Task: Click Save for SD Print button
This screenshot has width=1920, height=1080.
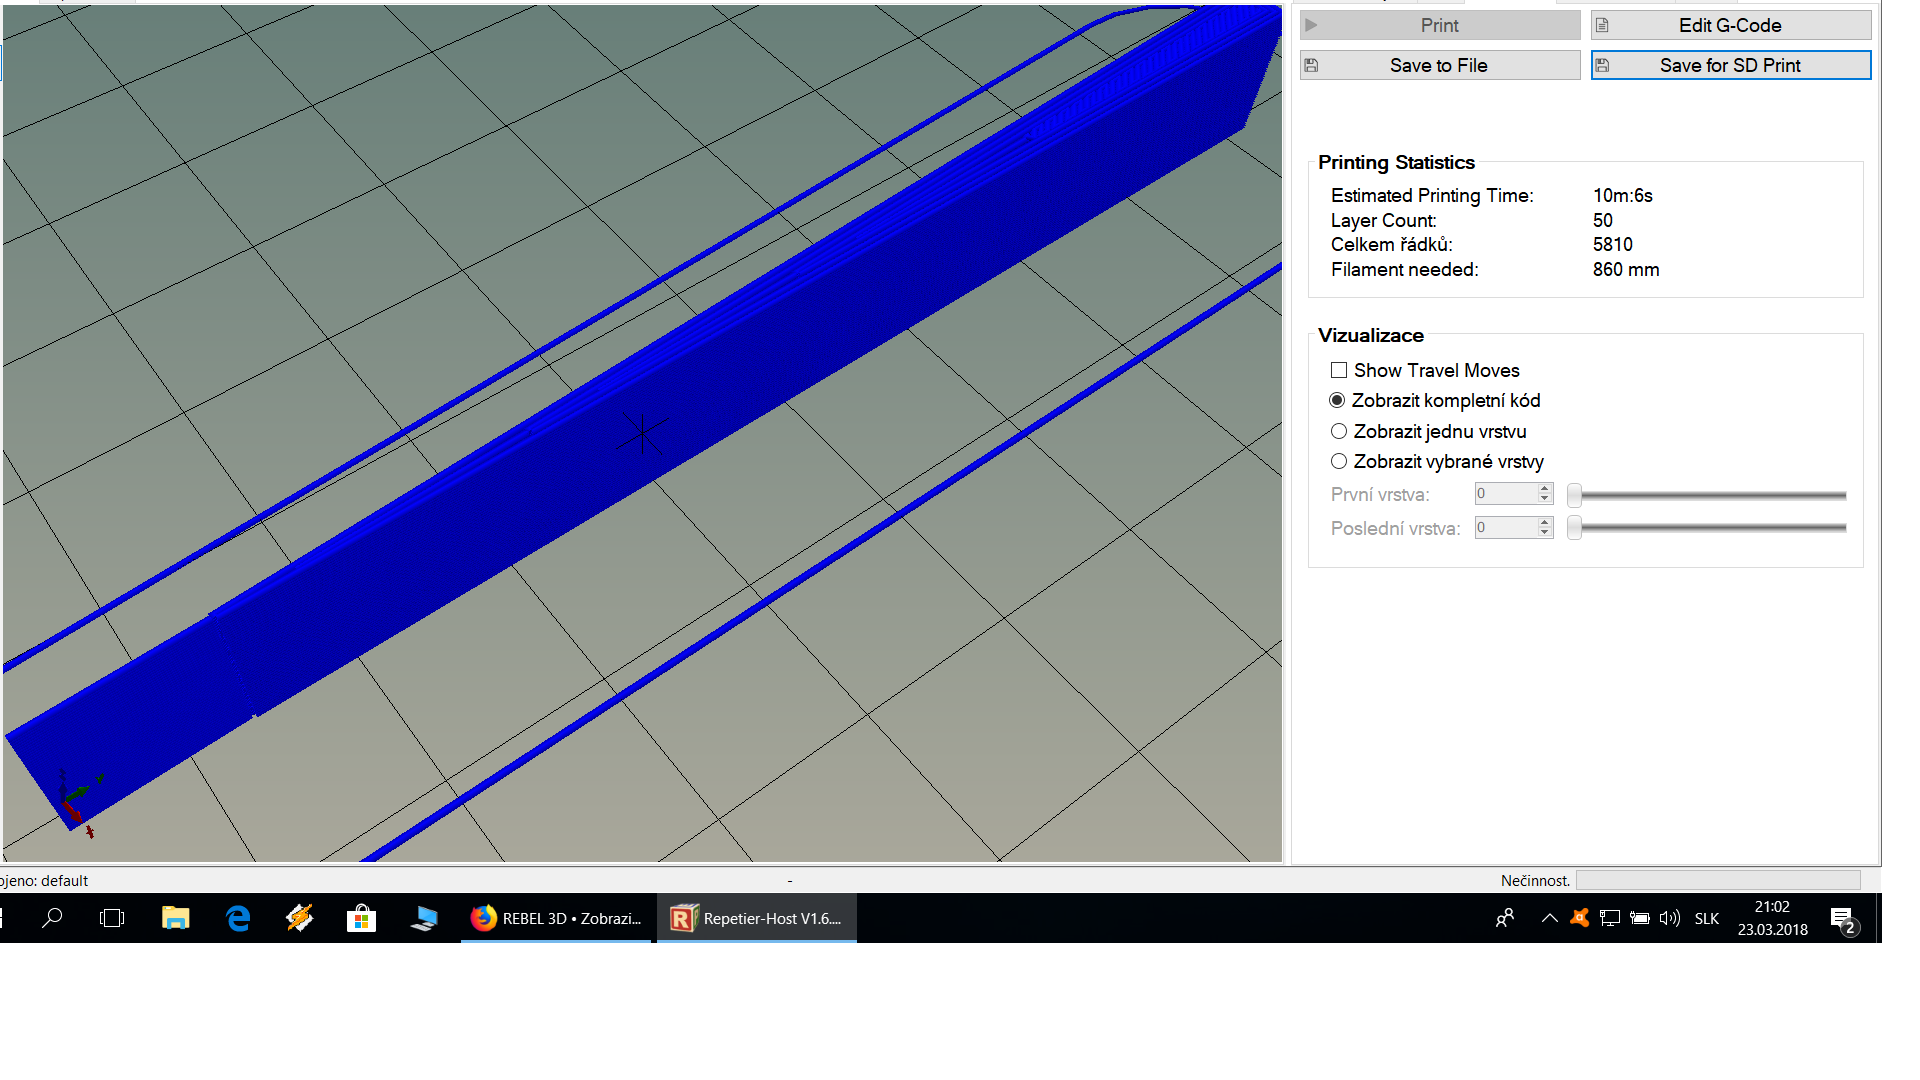Action: click(x=1730, y=65)
